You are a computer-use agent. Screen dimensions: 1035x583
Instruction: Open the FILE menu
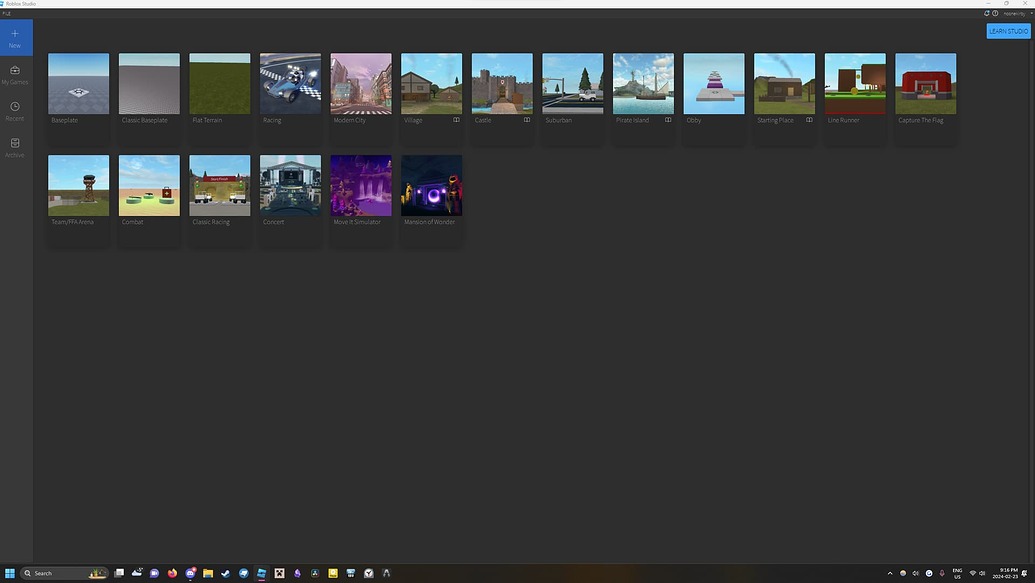(x=7, y=13)
